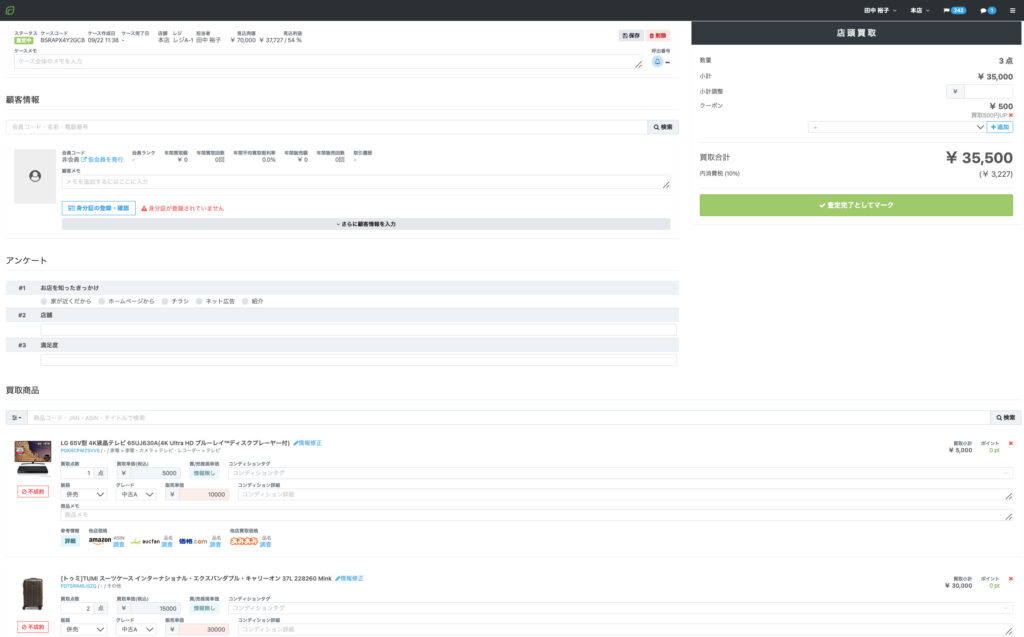Click the 仮会員を発行 link
The image size is (1024, 637).
(x=105, y=159)
